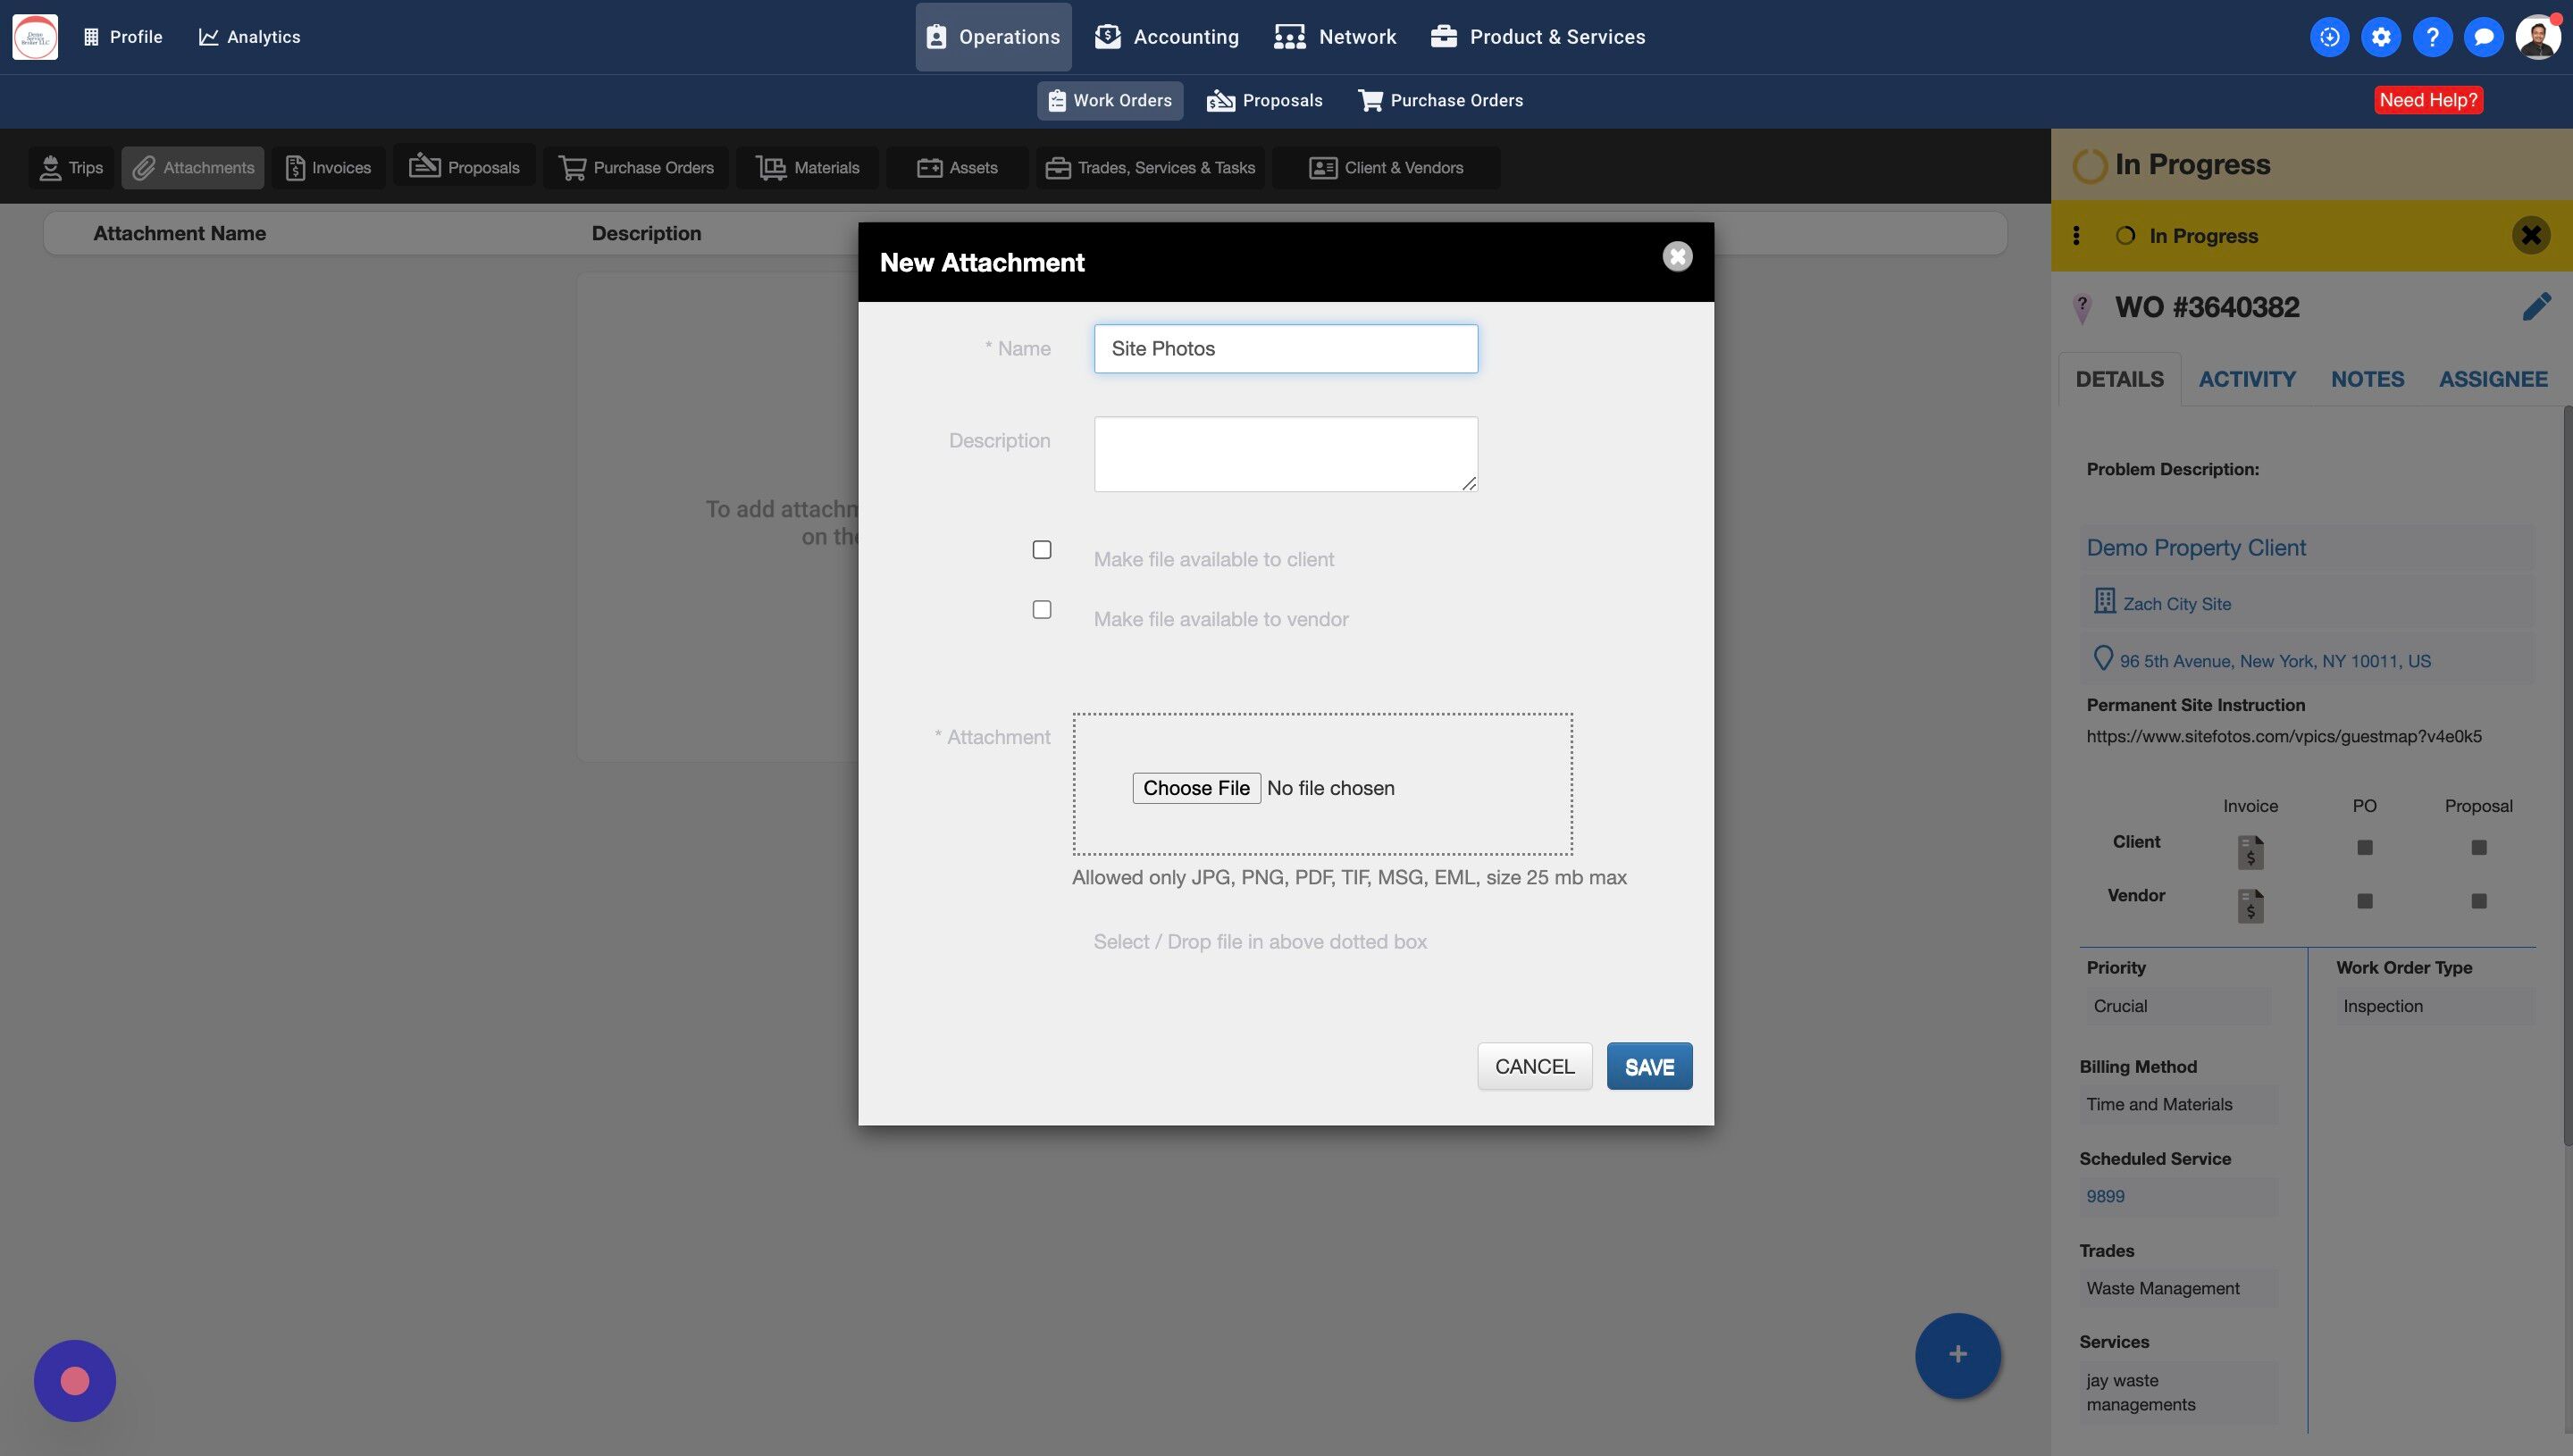
Task: Click the help question mark icon
Action: [2432, 37]
